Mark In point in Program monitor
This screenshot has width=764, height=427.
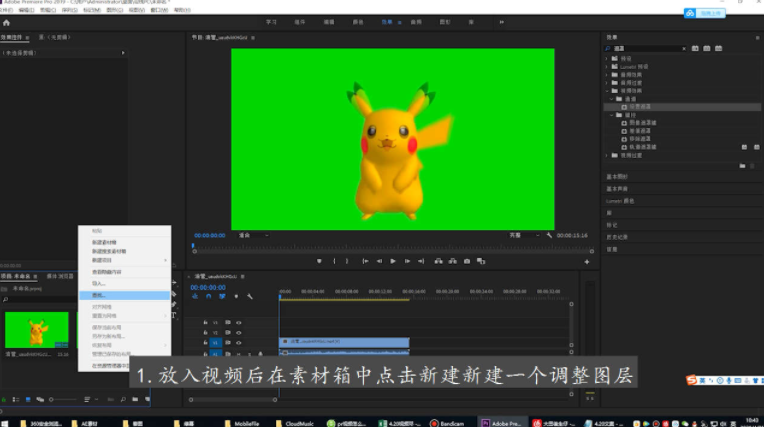click(x=334, y=261)
